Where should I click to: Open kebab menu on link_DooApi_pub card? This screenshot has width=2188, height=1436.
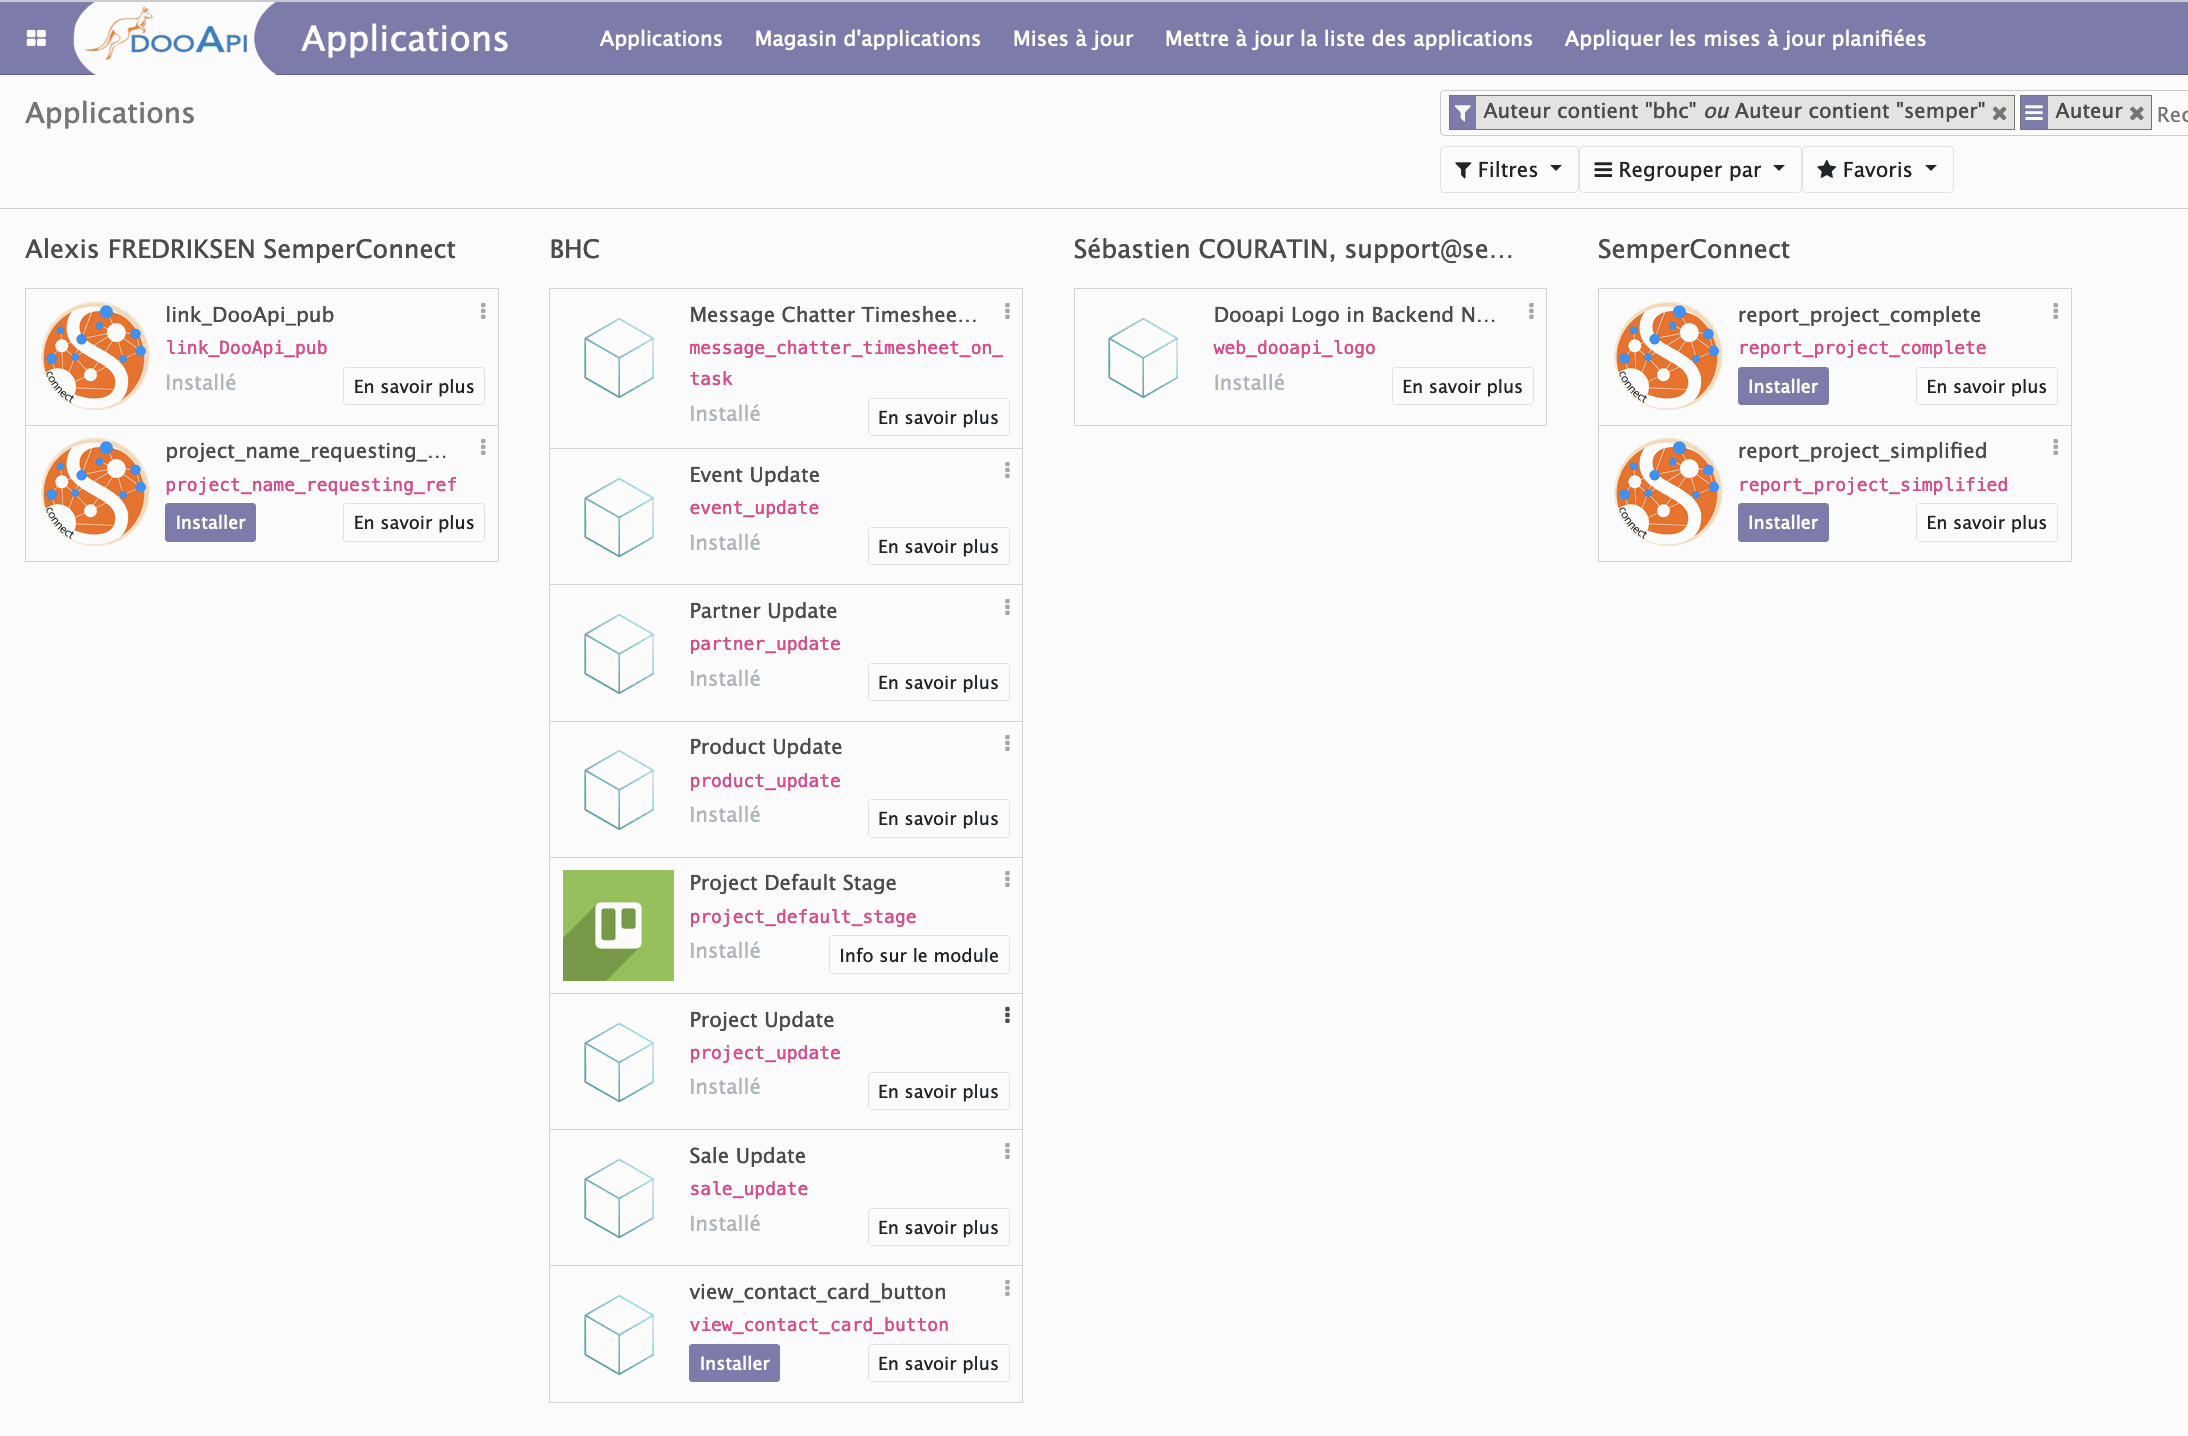coord(483,312)
